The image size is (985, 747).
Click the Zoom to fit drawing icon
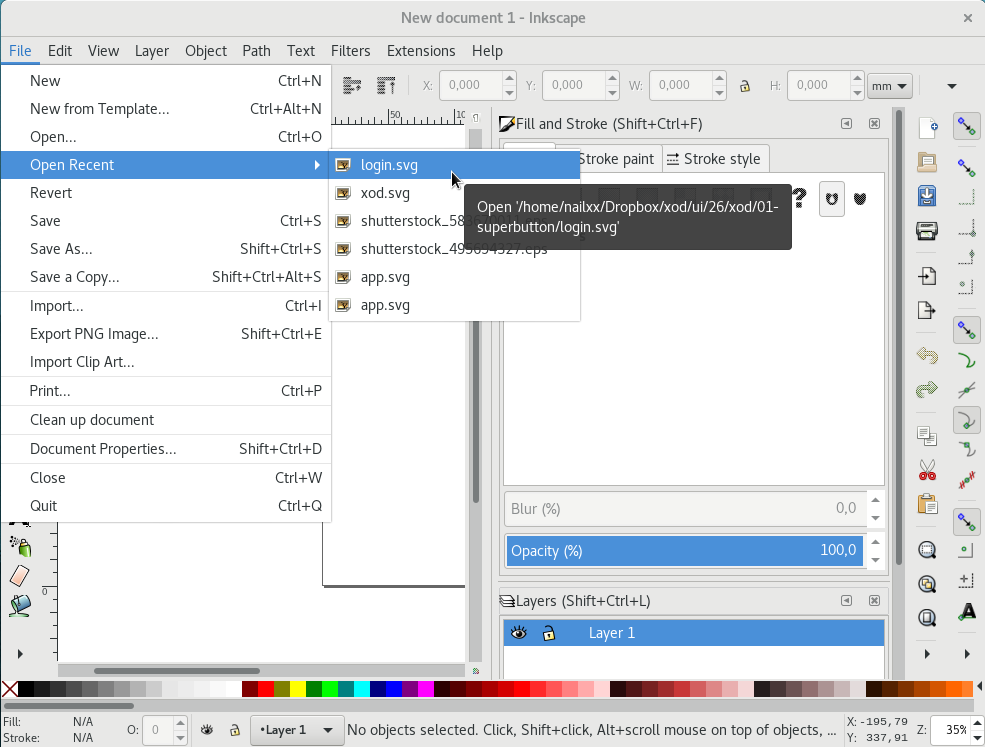click(927, 584)
